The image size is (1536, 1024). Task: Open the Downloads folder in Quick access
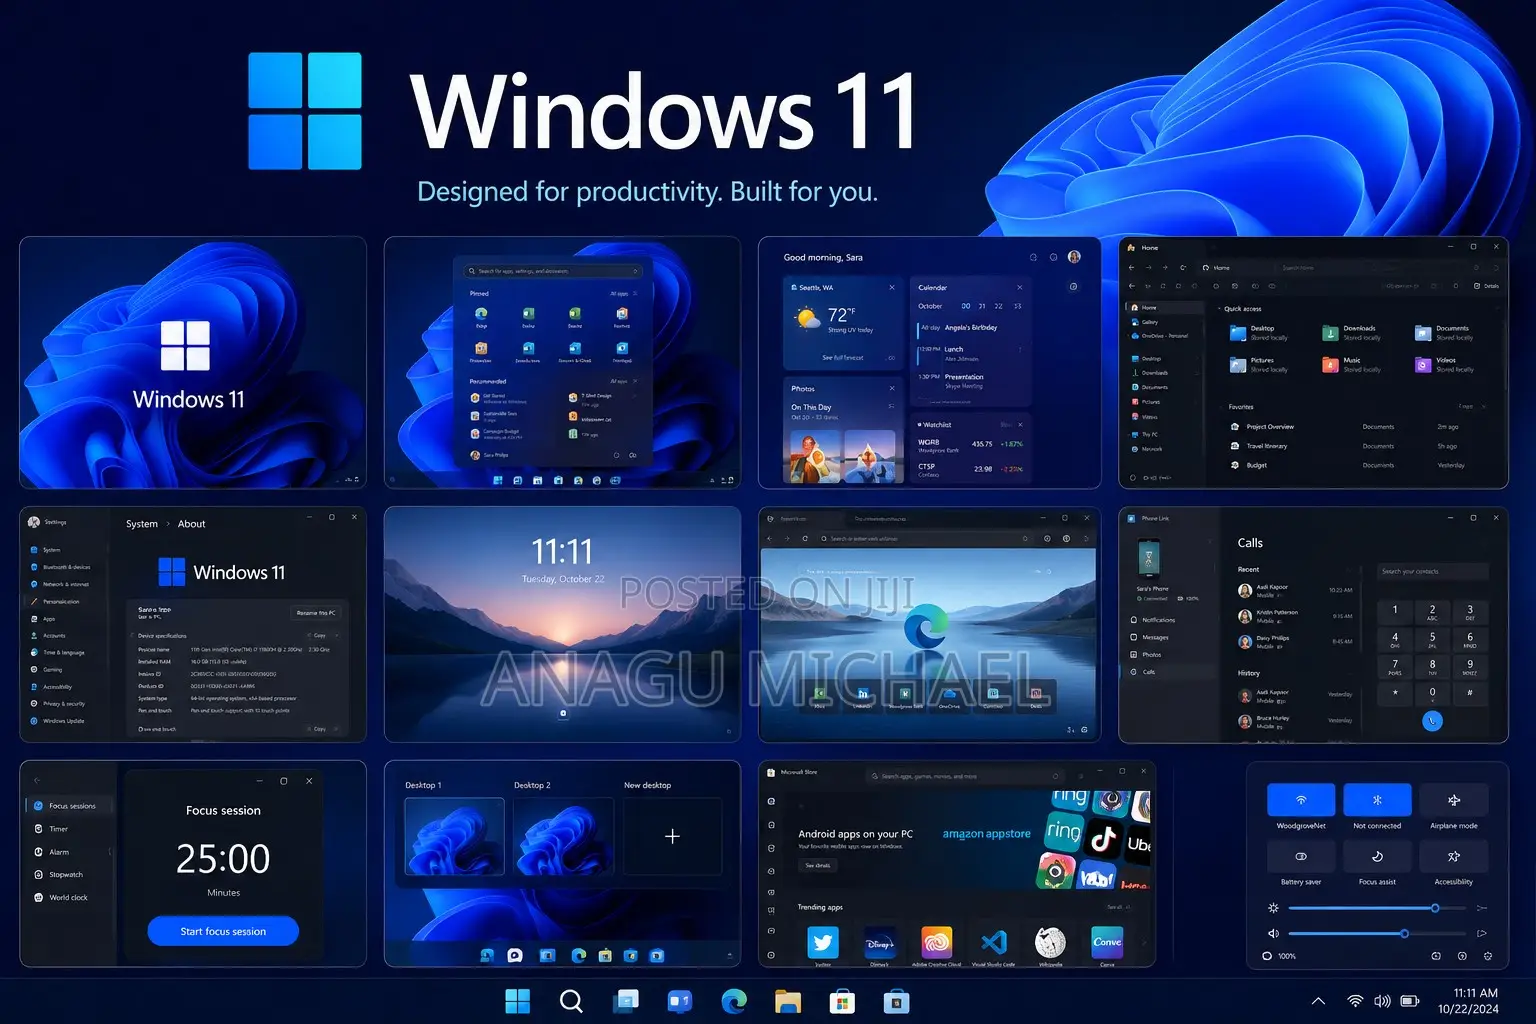click(1353, 333)
